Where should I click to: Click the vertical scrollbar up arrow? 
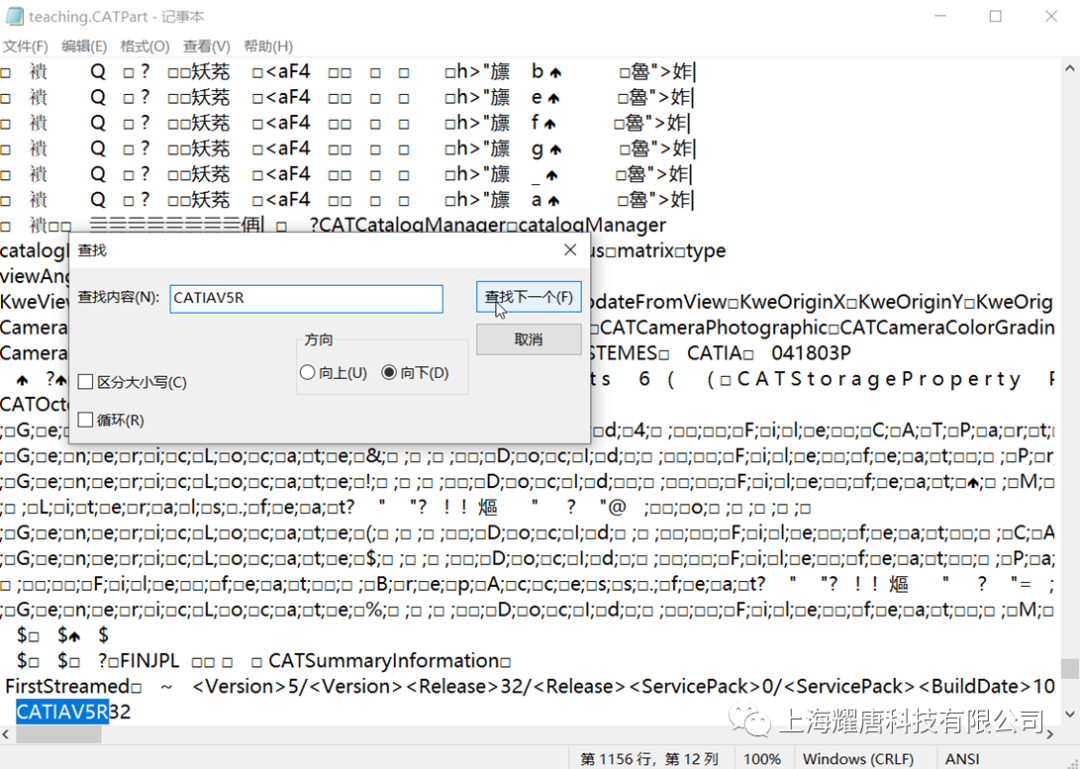[x=1070, y=69]
